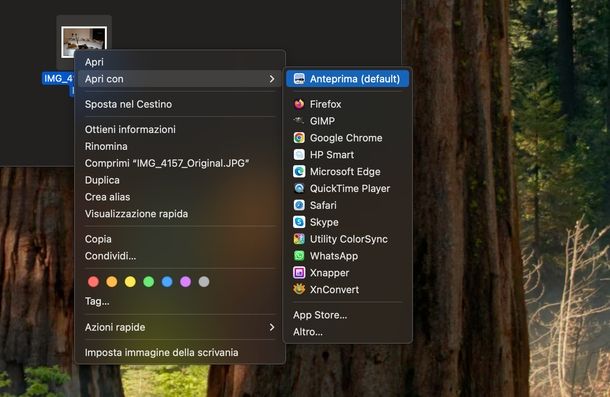Image resolution: width=610 pixels, height=397 pixels.
Task: Apply the red tag color
Action: (x=93, y=281)
